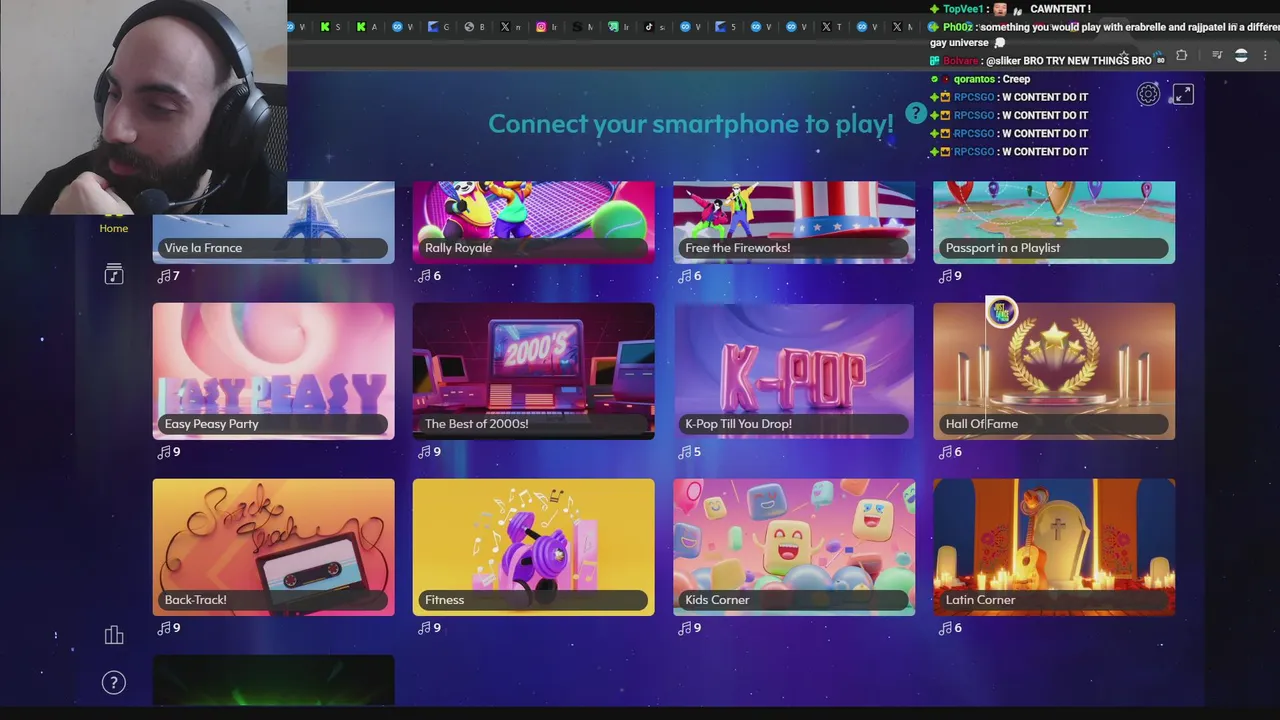Click the song count under Back-Track!
This screenshot has height=720, width=1280.
pyautogui.click(x=168, y=628)
